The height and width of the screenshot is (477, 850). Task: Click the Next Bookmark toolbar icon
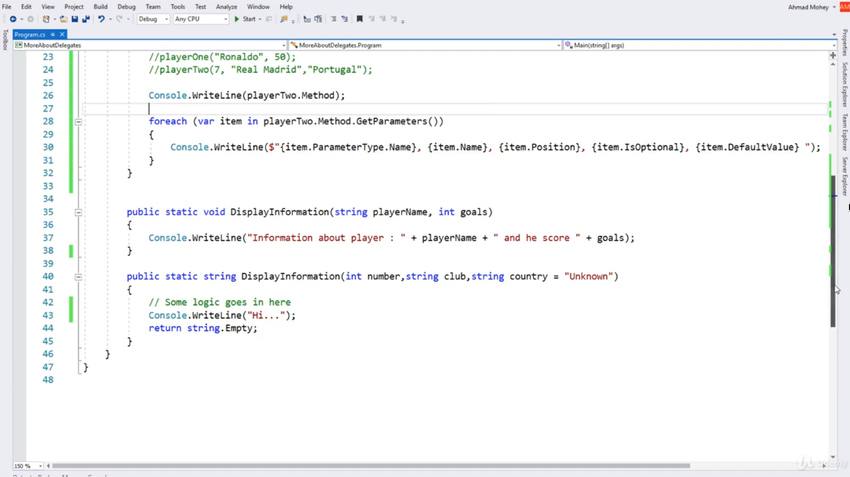[x=383, y=19]
